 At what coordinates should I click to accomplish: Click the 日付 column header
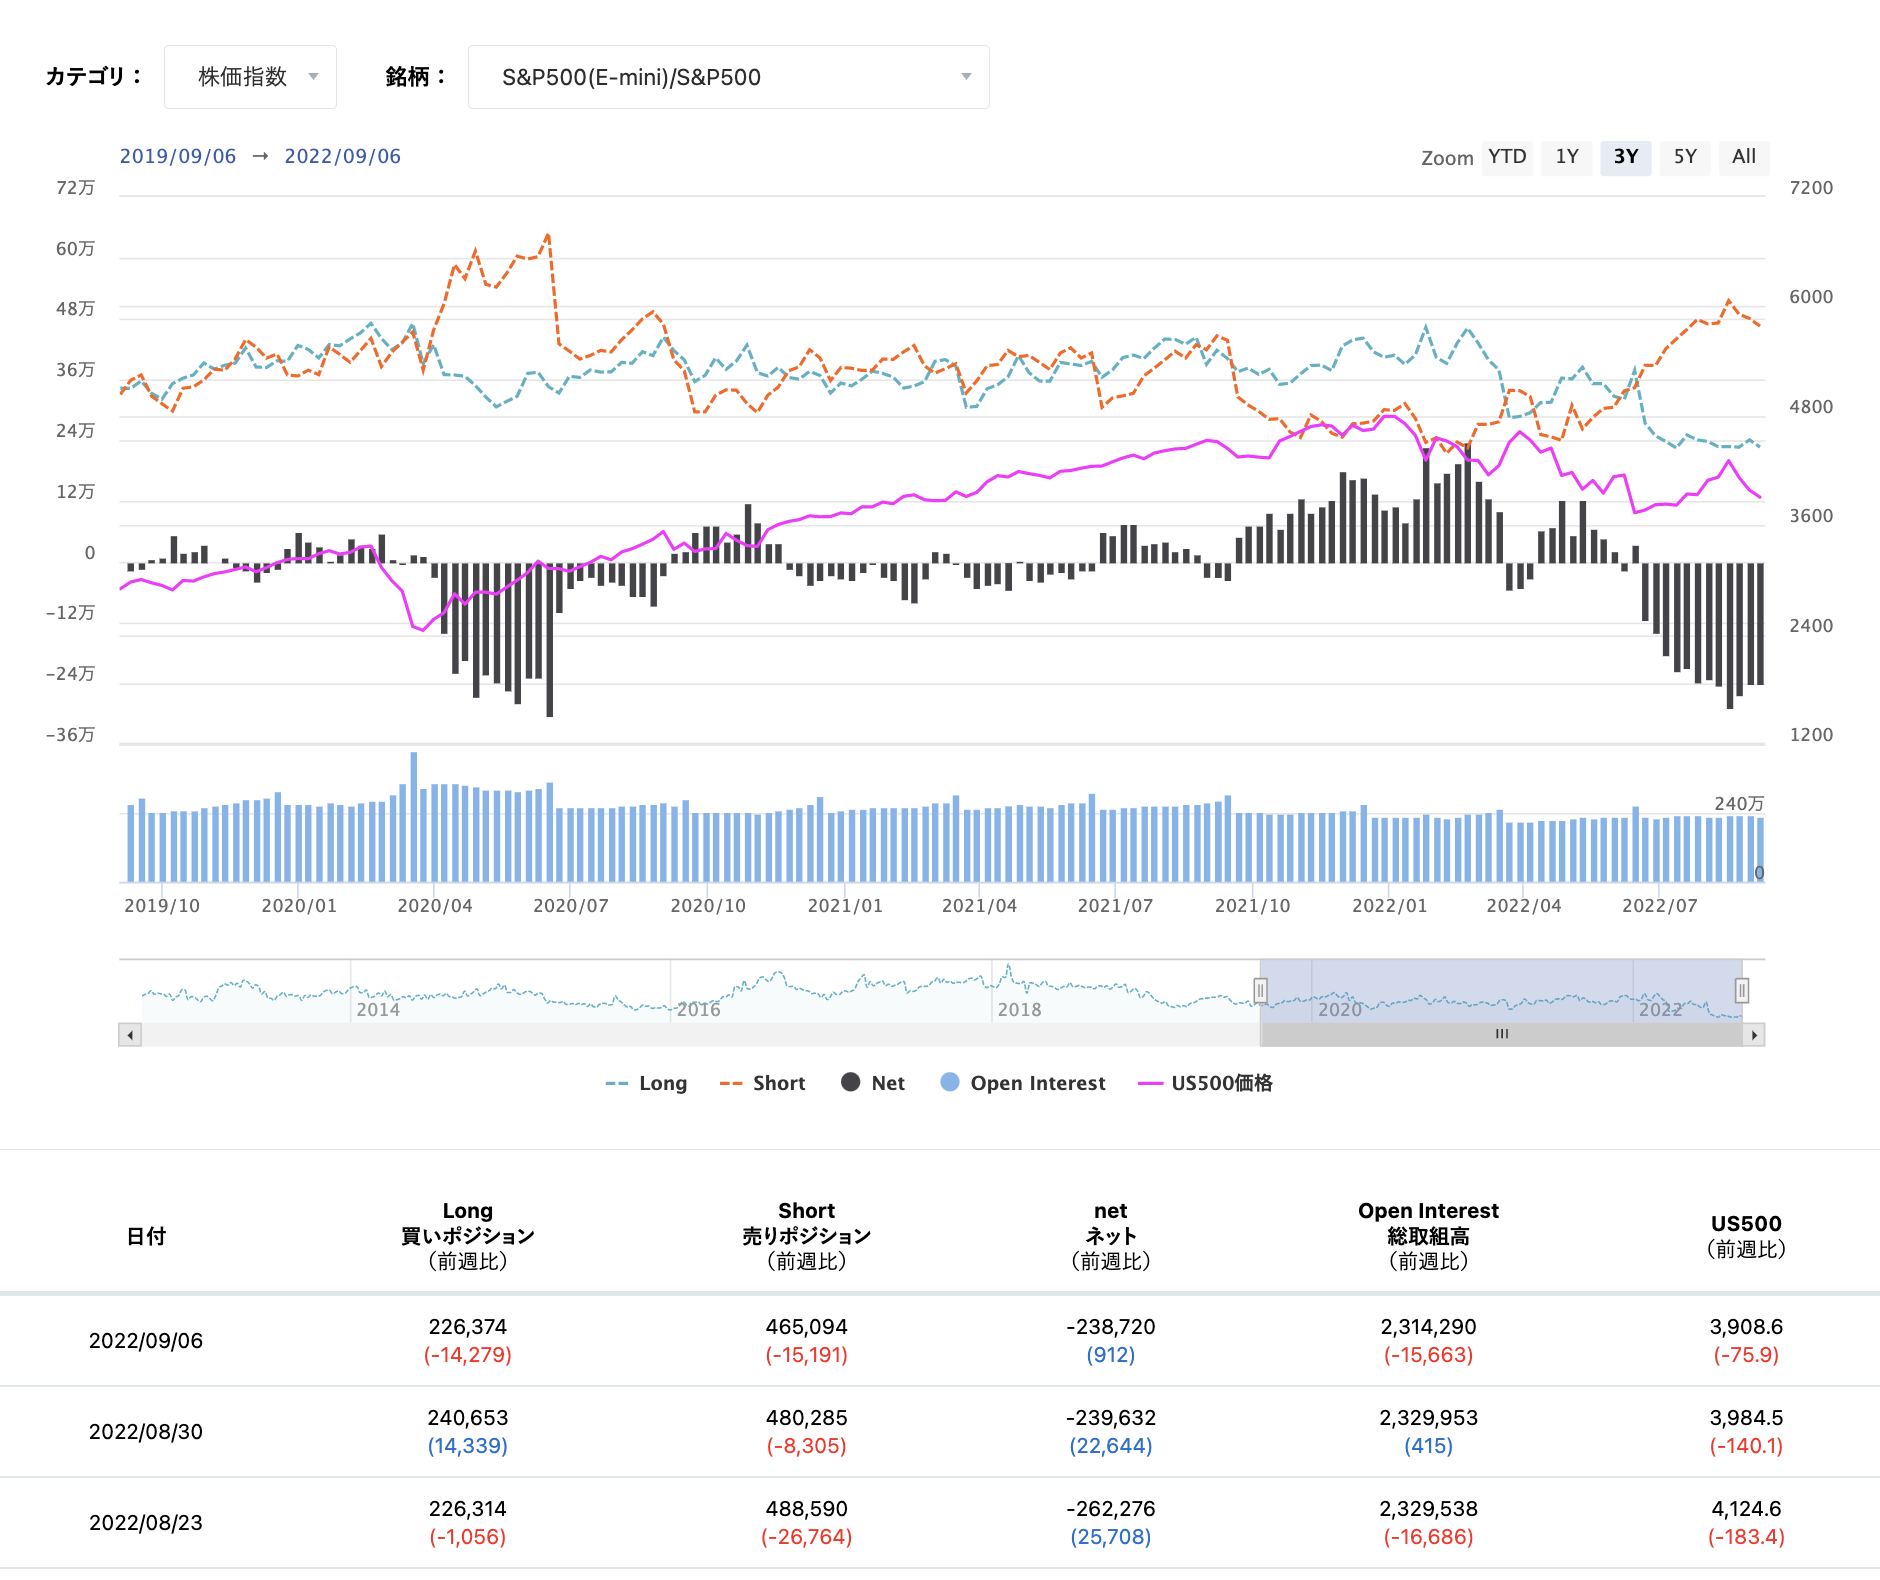click(x=146, y=1236)
